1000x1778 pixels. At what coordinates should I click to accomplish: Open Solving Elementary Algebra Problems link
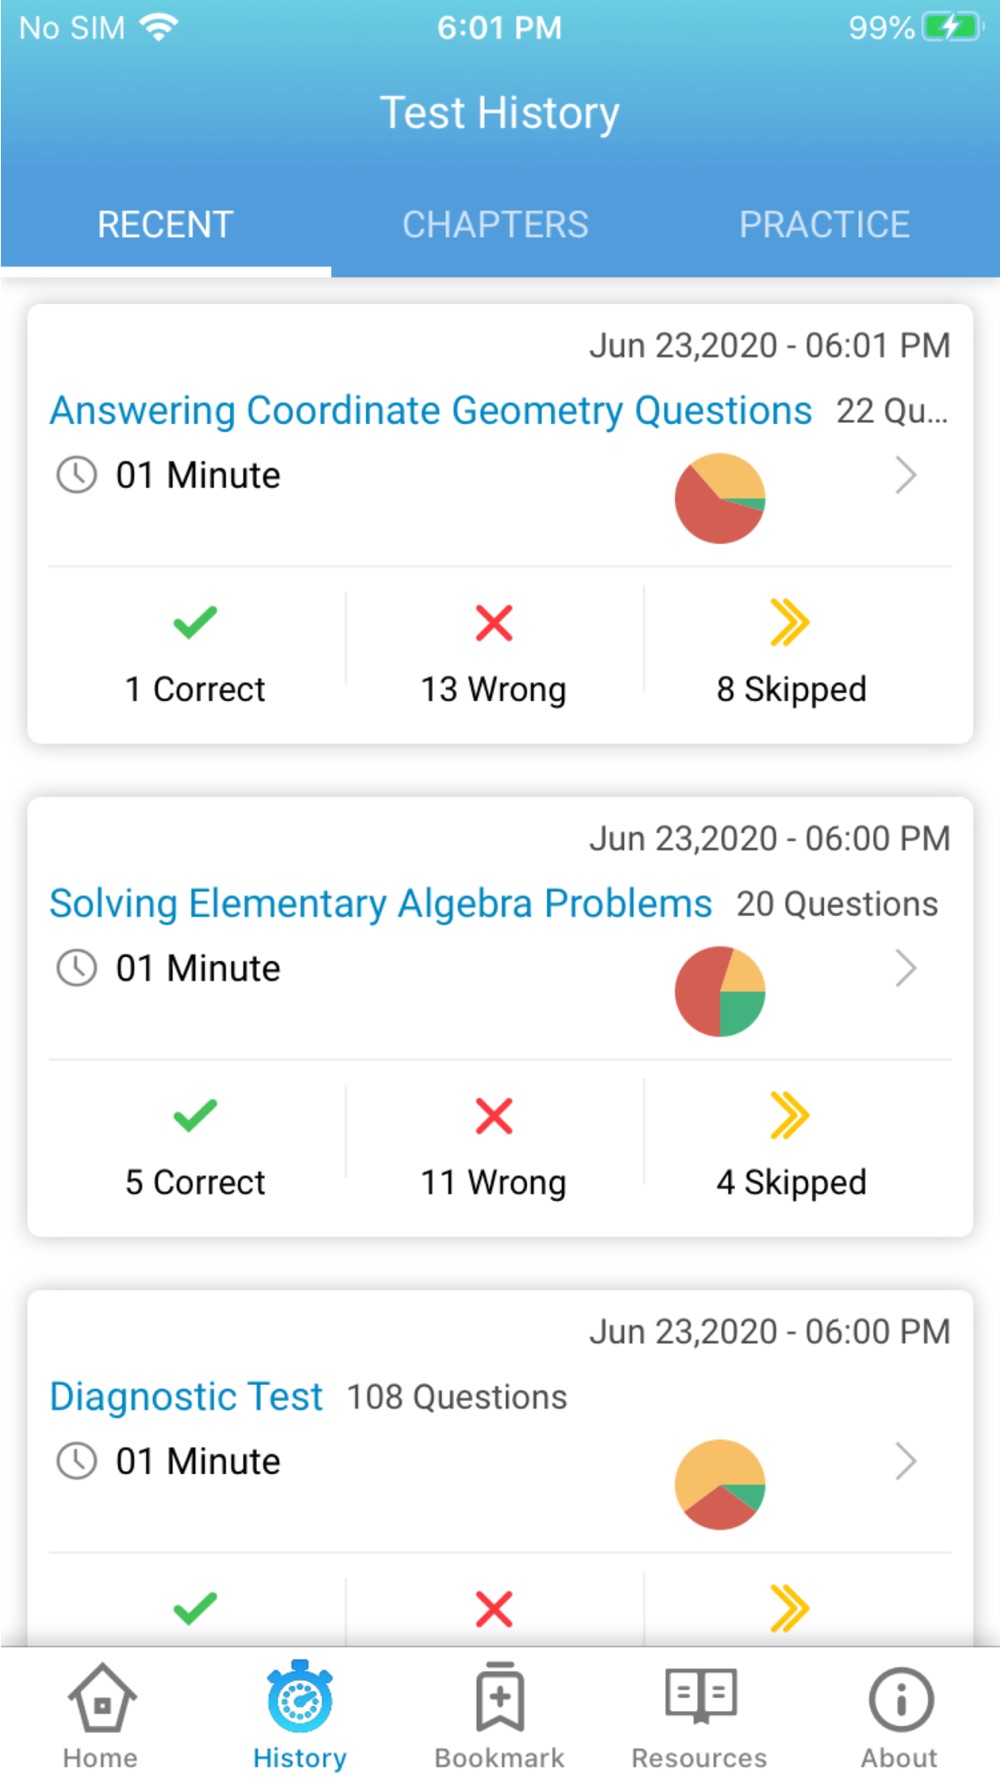pyautogui.click(x=381, y=904)
